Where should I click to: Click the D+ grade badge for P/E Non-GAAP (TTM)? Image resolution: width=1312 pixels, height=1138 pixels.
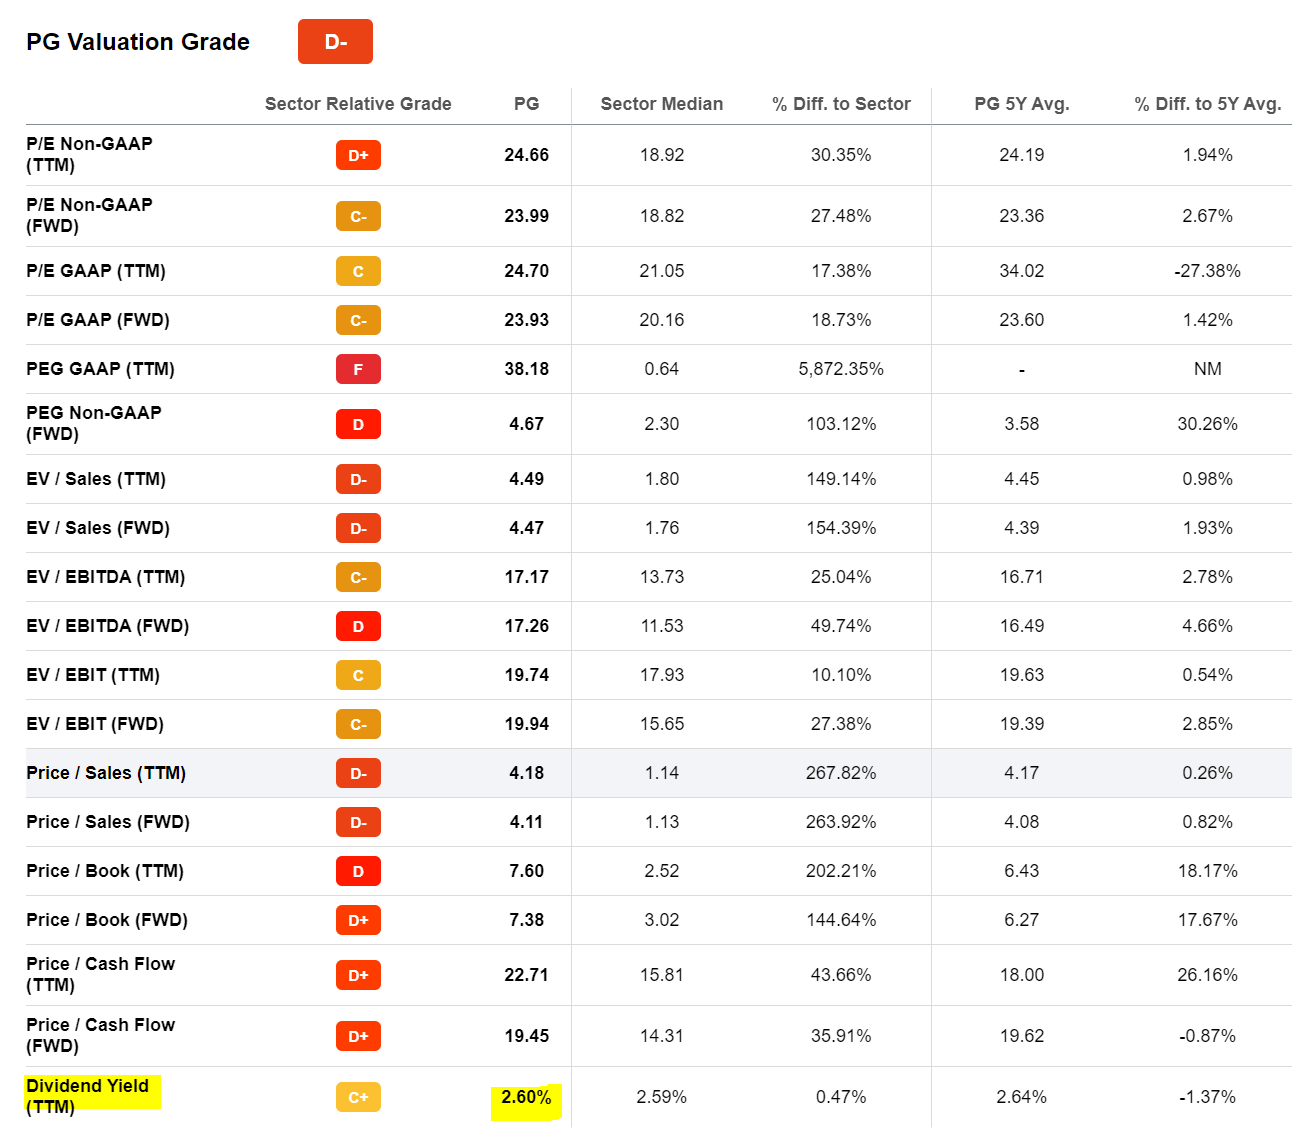coord(358,155)
